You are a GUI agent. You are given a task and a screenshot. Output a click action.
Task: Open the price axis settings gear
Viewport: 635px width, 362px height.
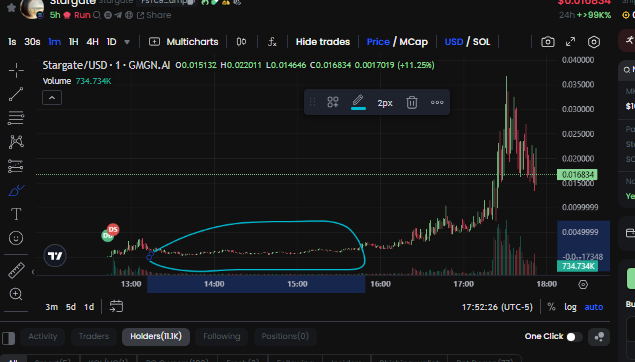(583, 285)
